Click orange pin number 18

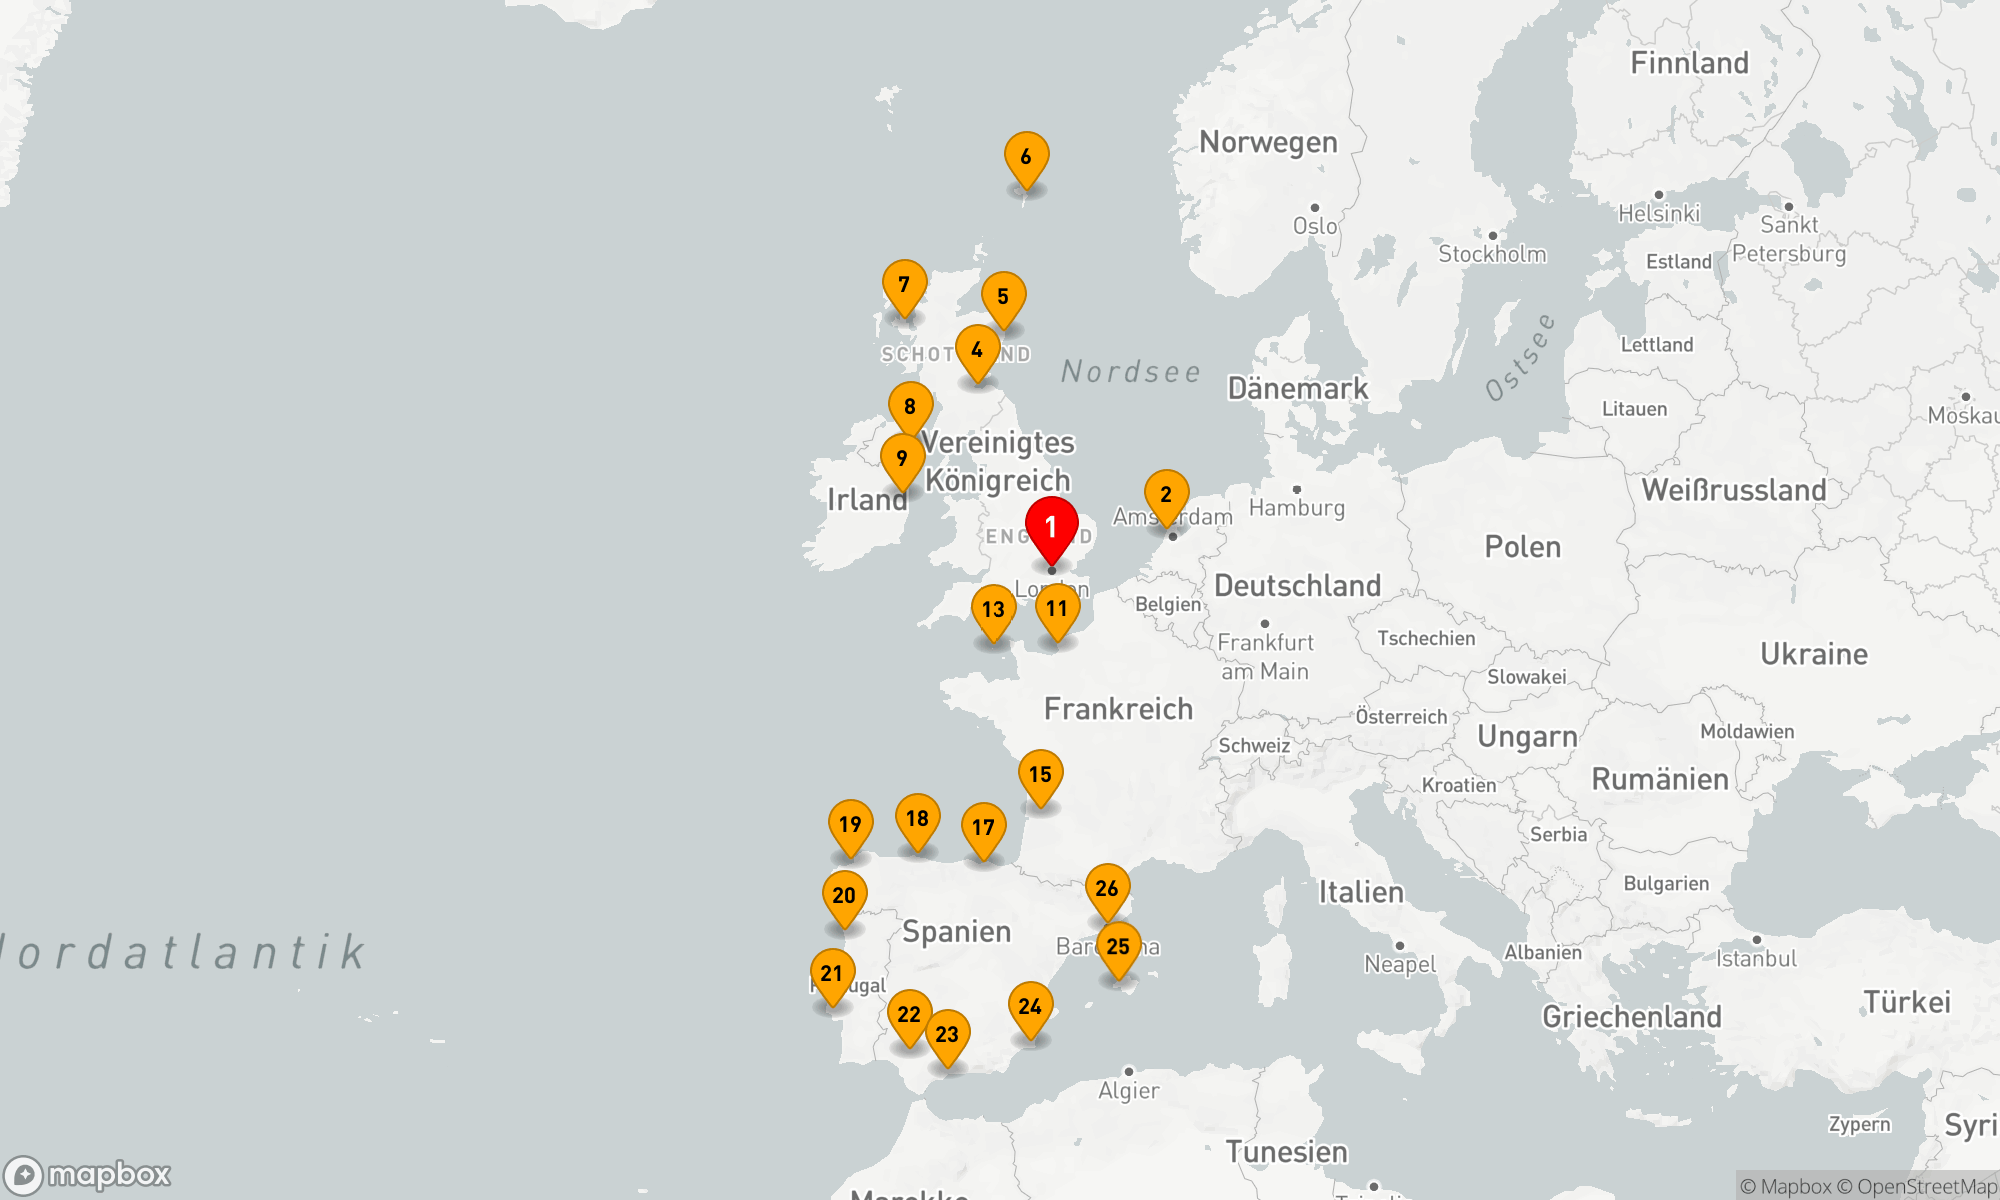(x=917, y=819)
